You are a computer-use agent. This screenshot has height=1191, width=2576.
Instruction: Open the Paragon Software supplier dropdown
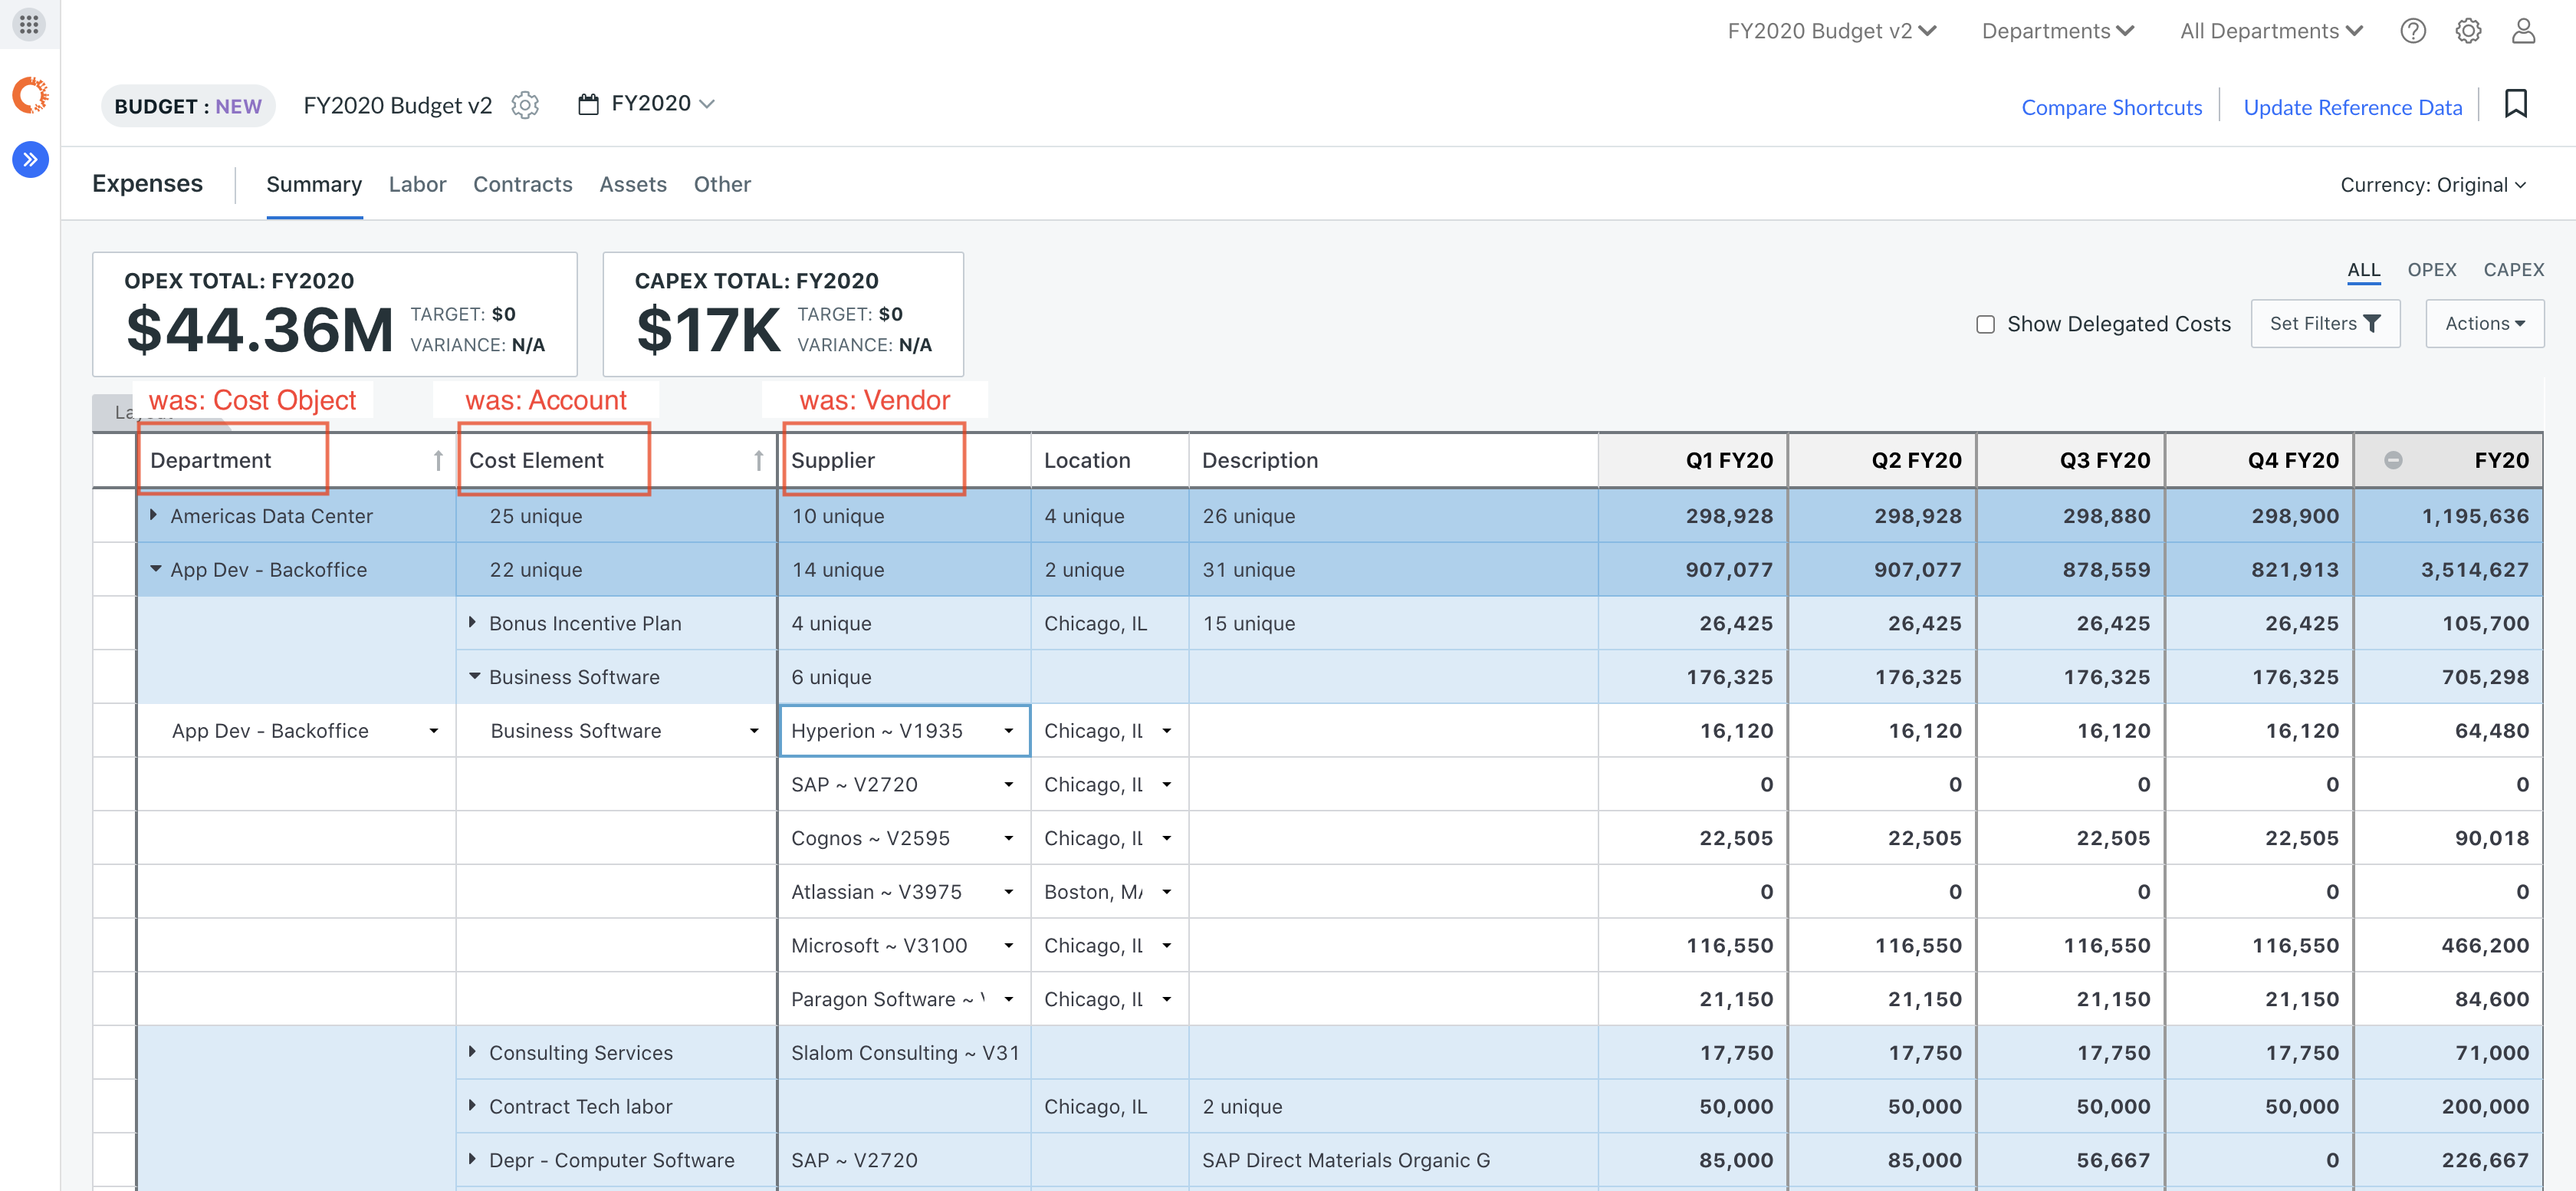pos(1008,1000)
